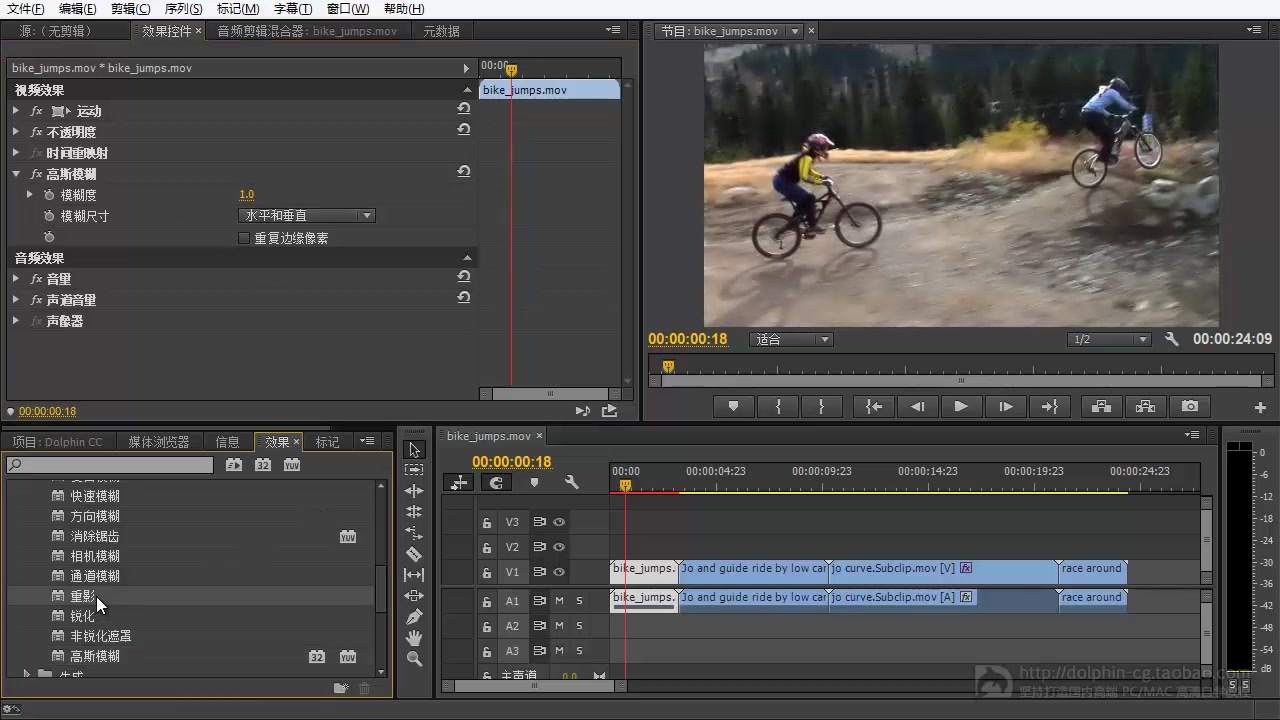
Task: Go to In point
Action: [x=874, y=407]
